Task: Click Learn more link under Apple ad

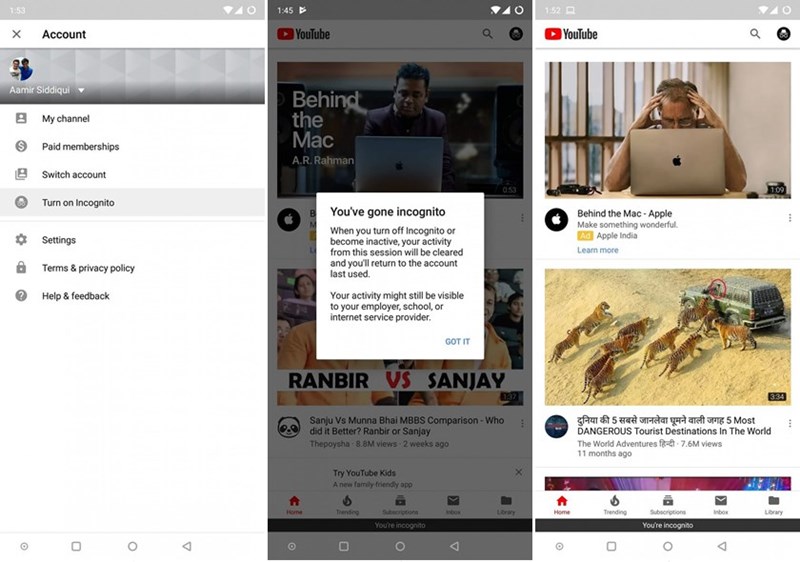Action: click(597, 250)
